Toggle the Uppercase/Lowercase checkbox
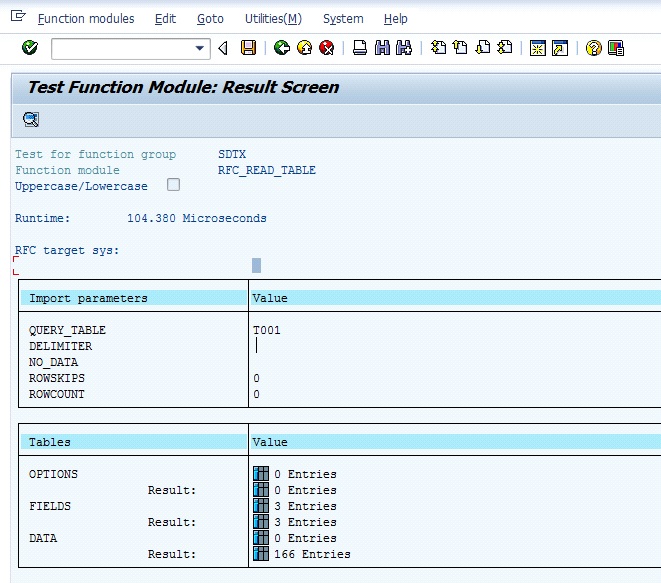Image resolution: width=661 pixels, height=583 pixels. 174,185
